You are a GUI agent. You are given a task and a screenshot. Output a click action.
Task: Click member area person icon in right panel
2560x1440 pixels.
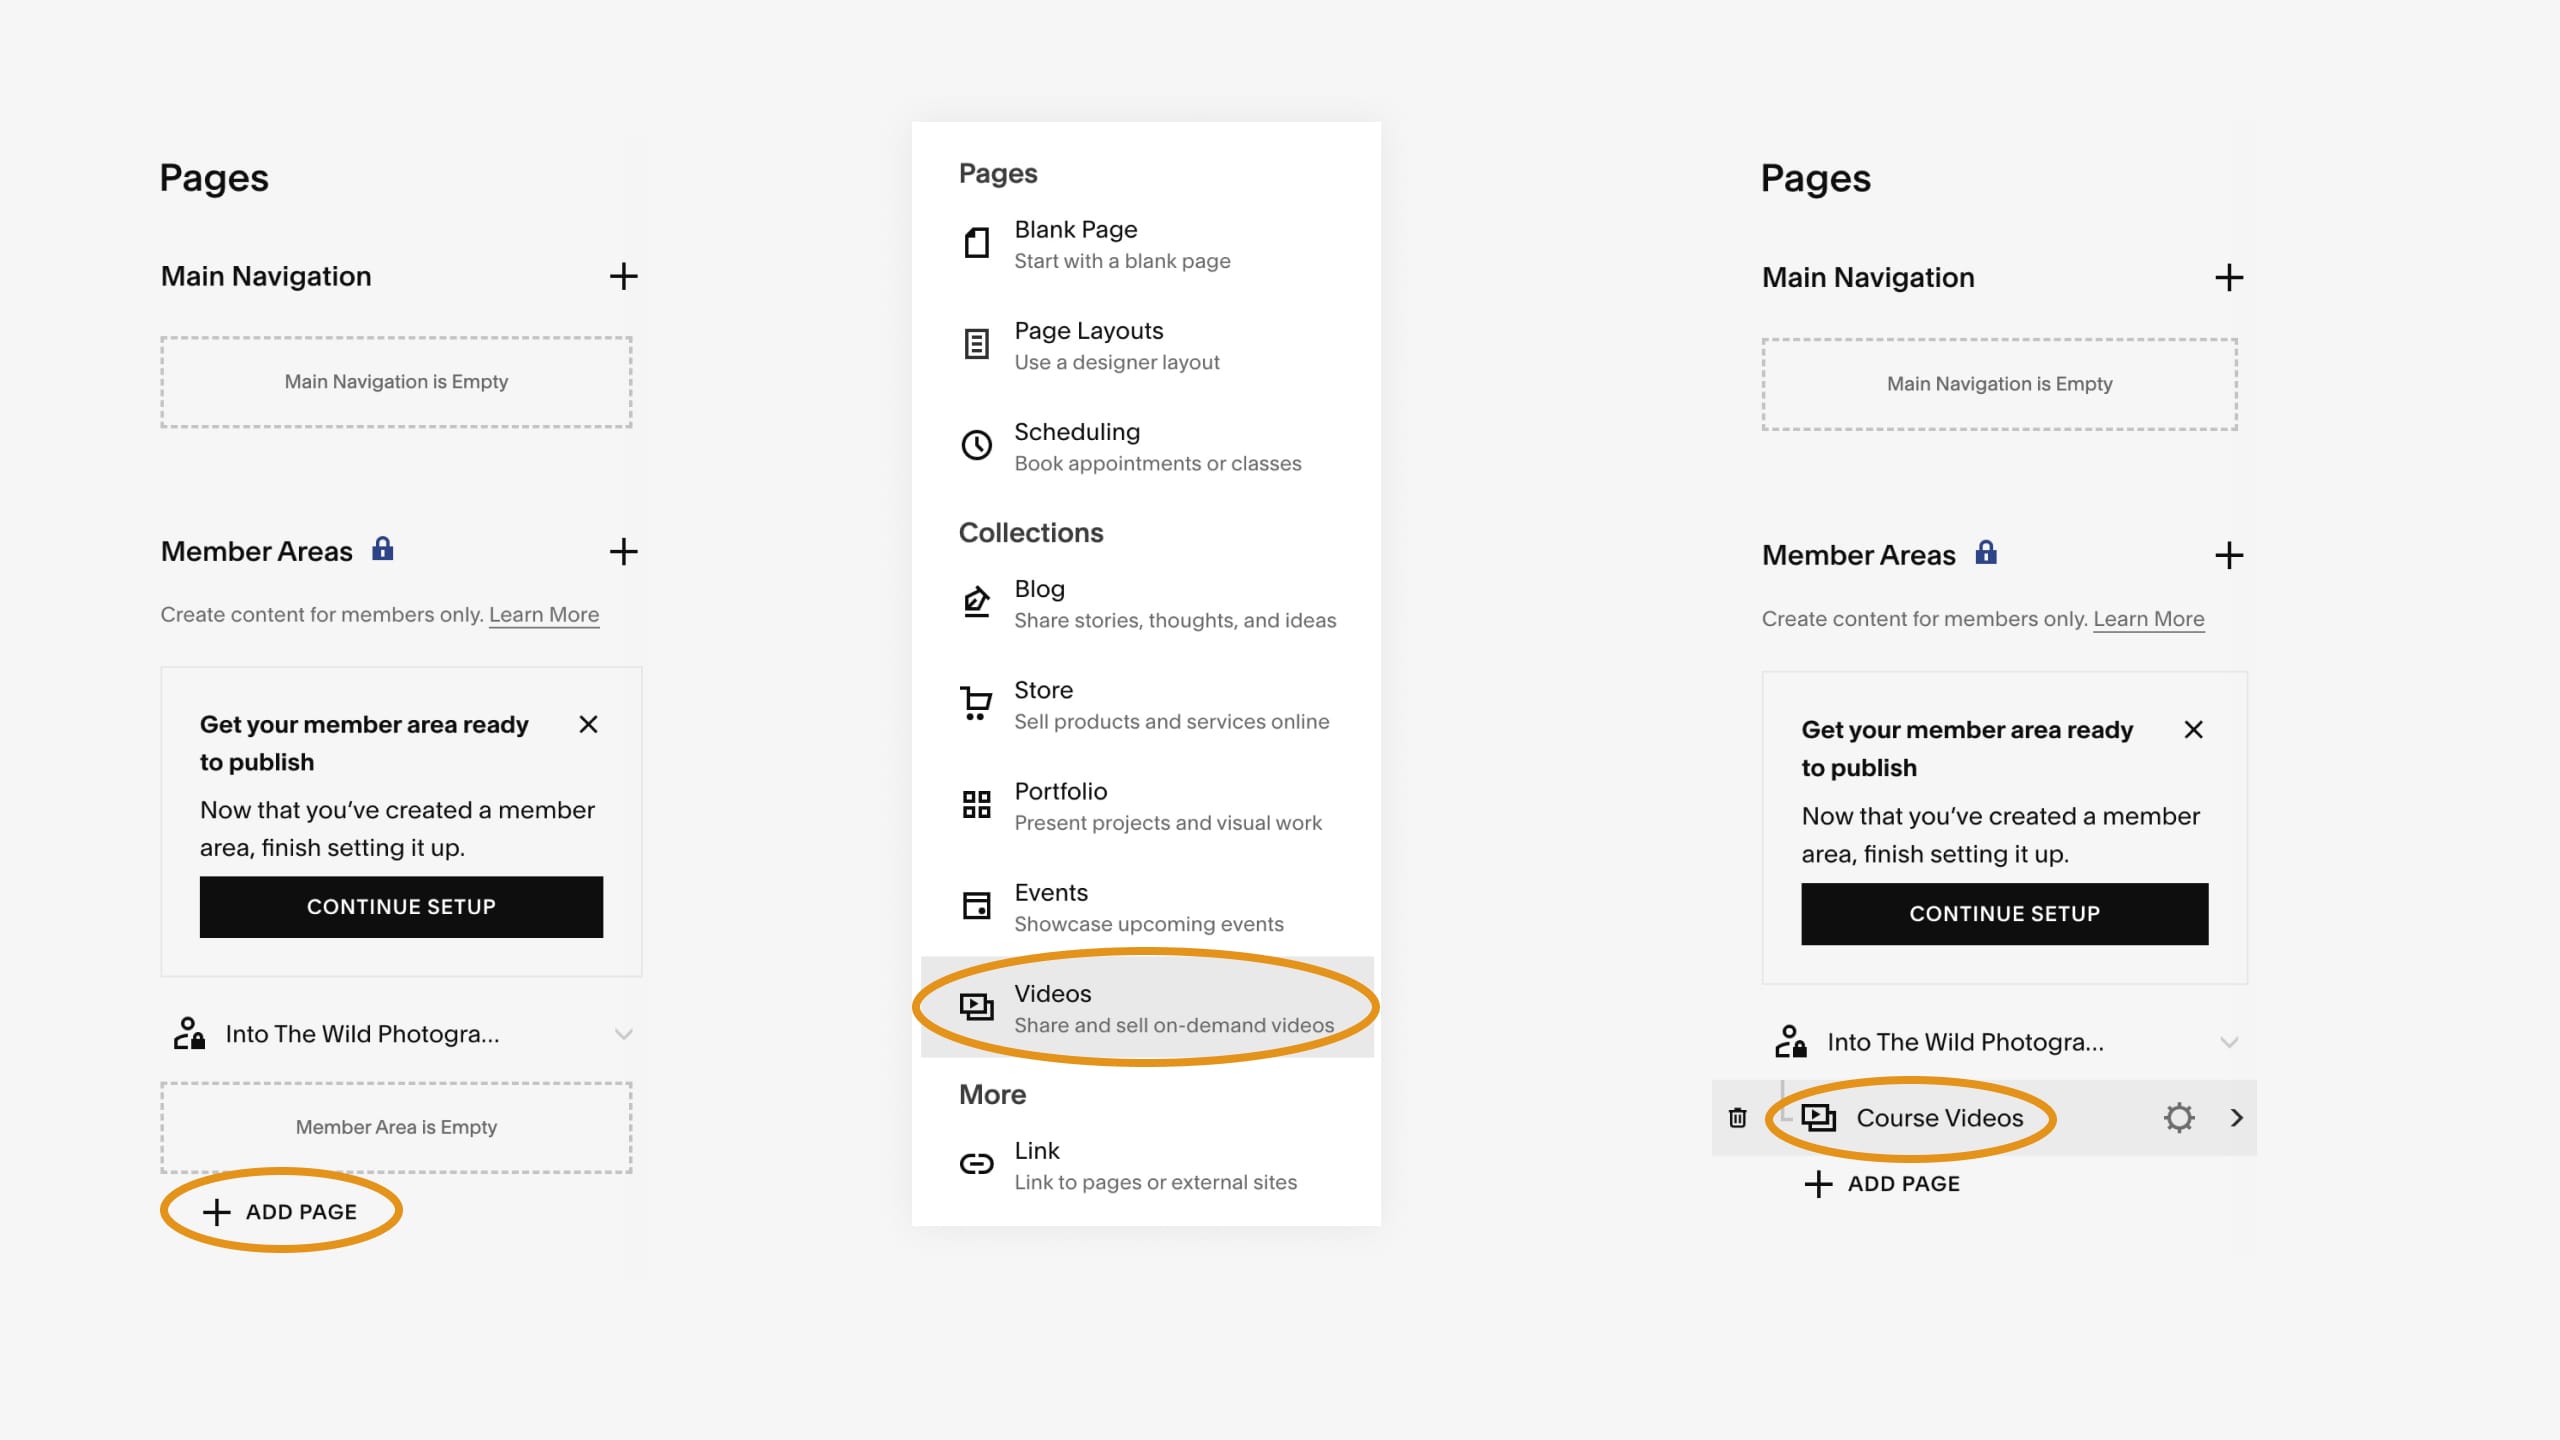coord(1790,1041)
